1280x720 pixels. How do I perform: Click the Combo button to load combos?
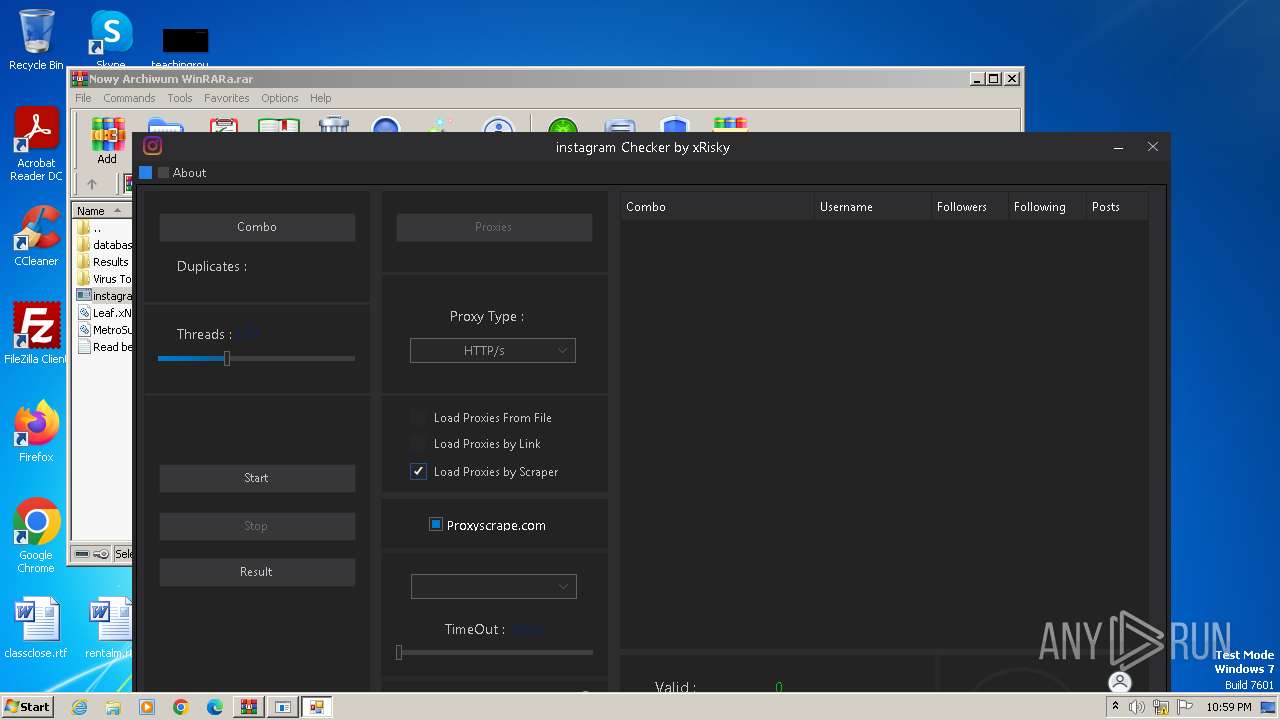pos(257,227)
